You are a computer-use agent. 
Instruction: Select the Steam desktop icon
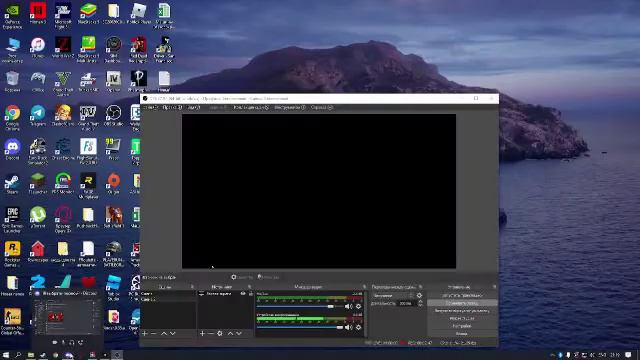click(12, 184)
